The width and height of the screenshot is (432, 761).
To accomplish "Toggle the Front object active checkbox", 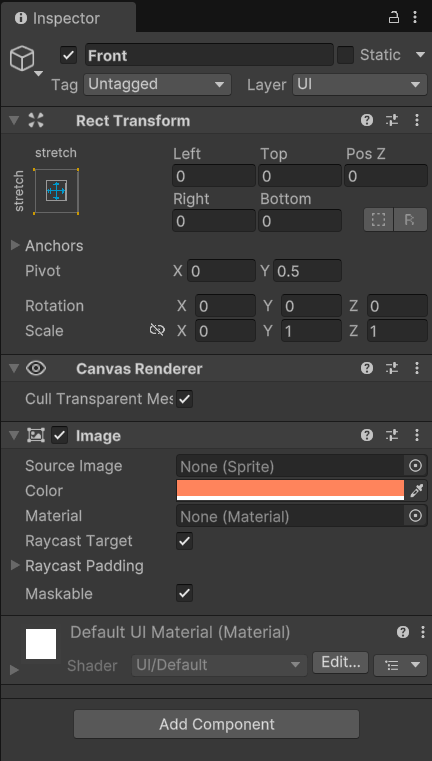I will pos(68,55).
